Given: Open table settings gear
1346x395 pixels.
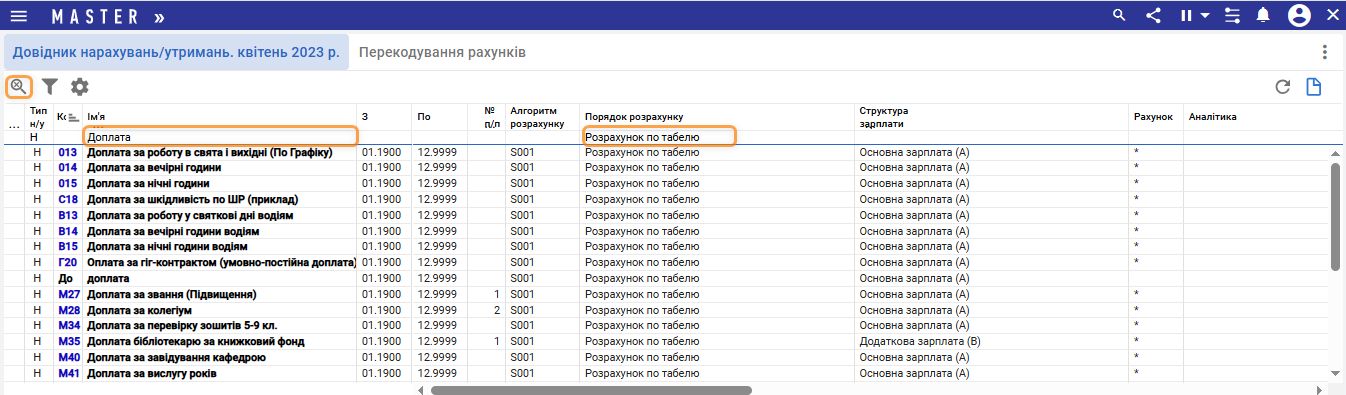Looking at the screenshot, I should pyautogui.click(x=79, y=87).
